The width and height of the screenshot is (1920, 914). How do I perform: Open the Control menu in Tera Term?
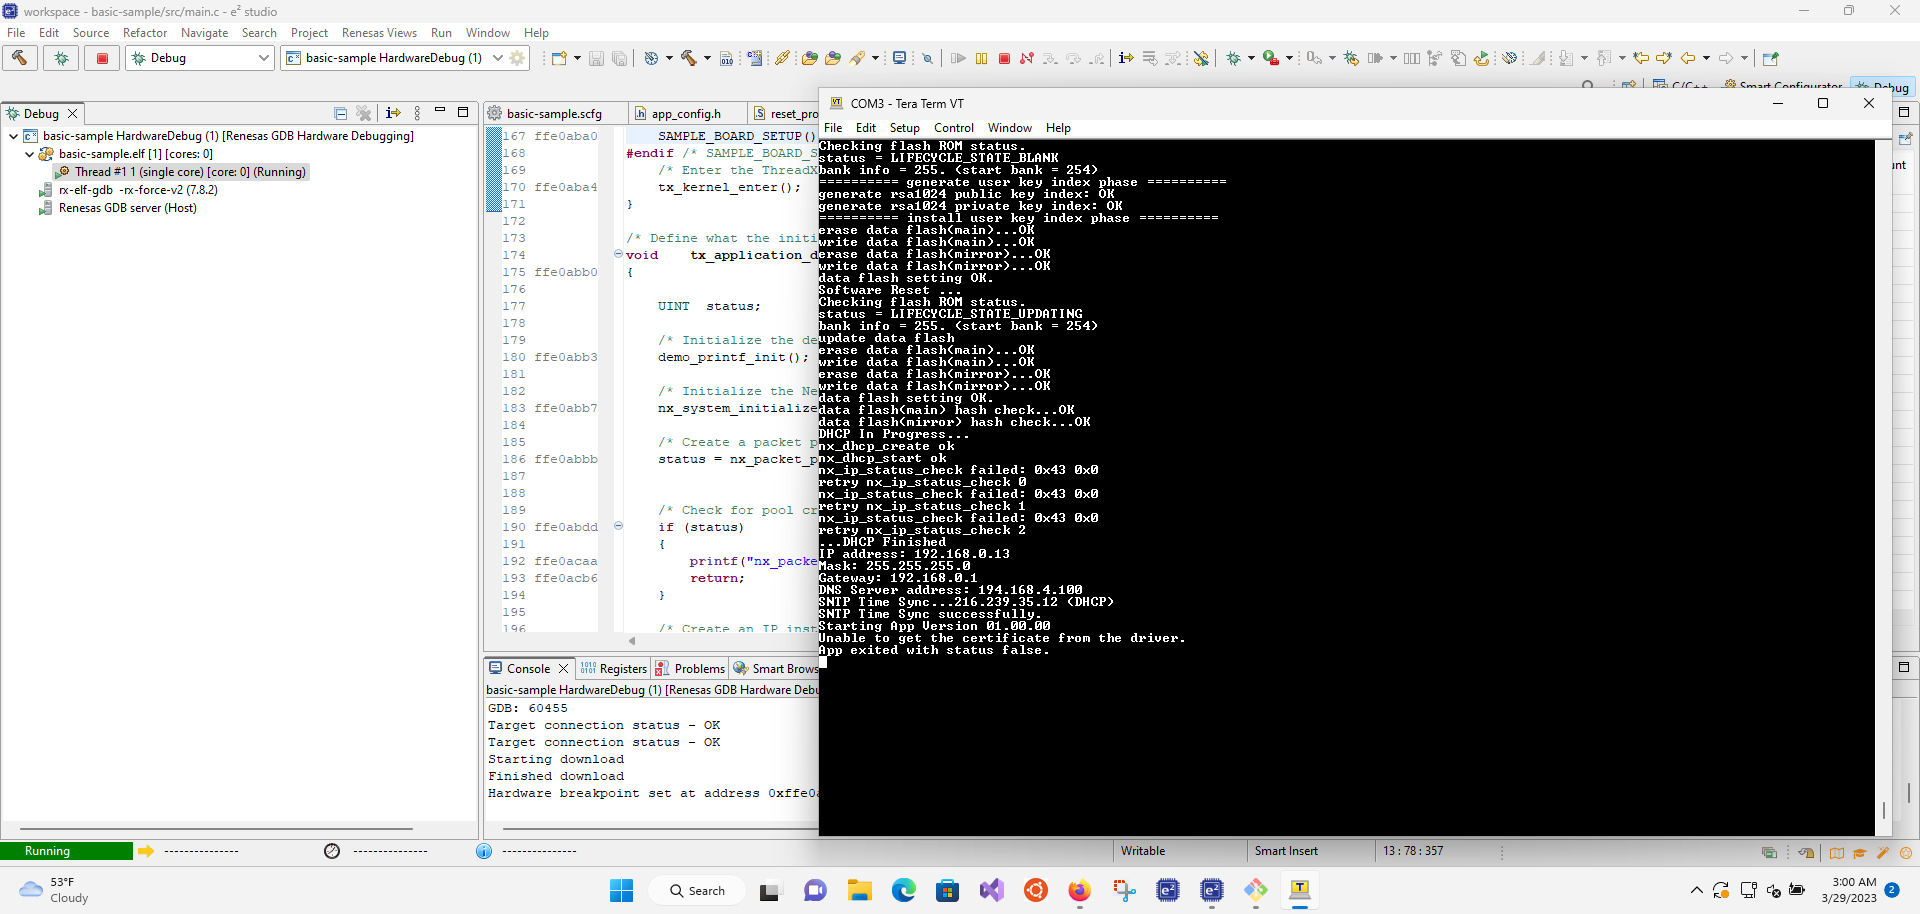point(953,128)
